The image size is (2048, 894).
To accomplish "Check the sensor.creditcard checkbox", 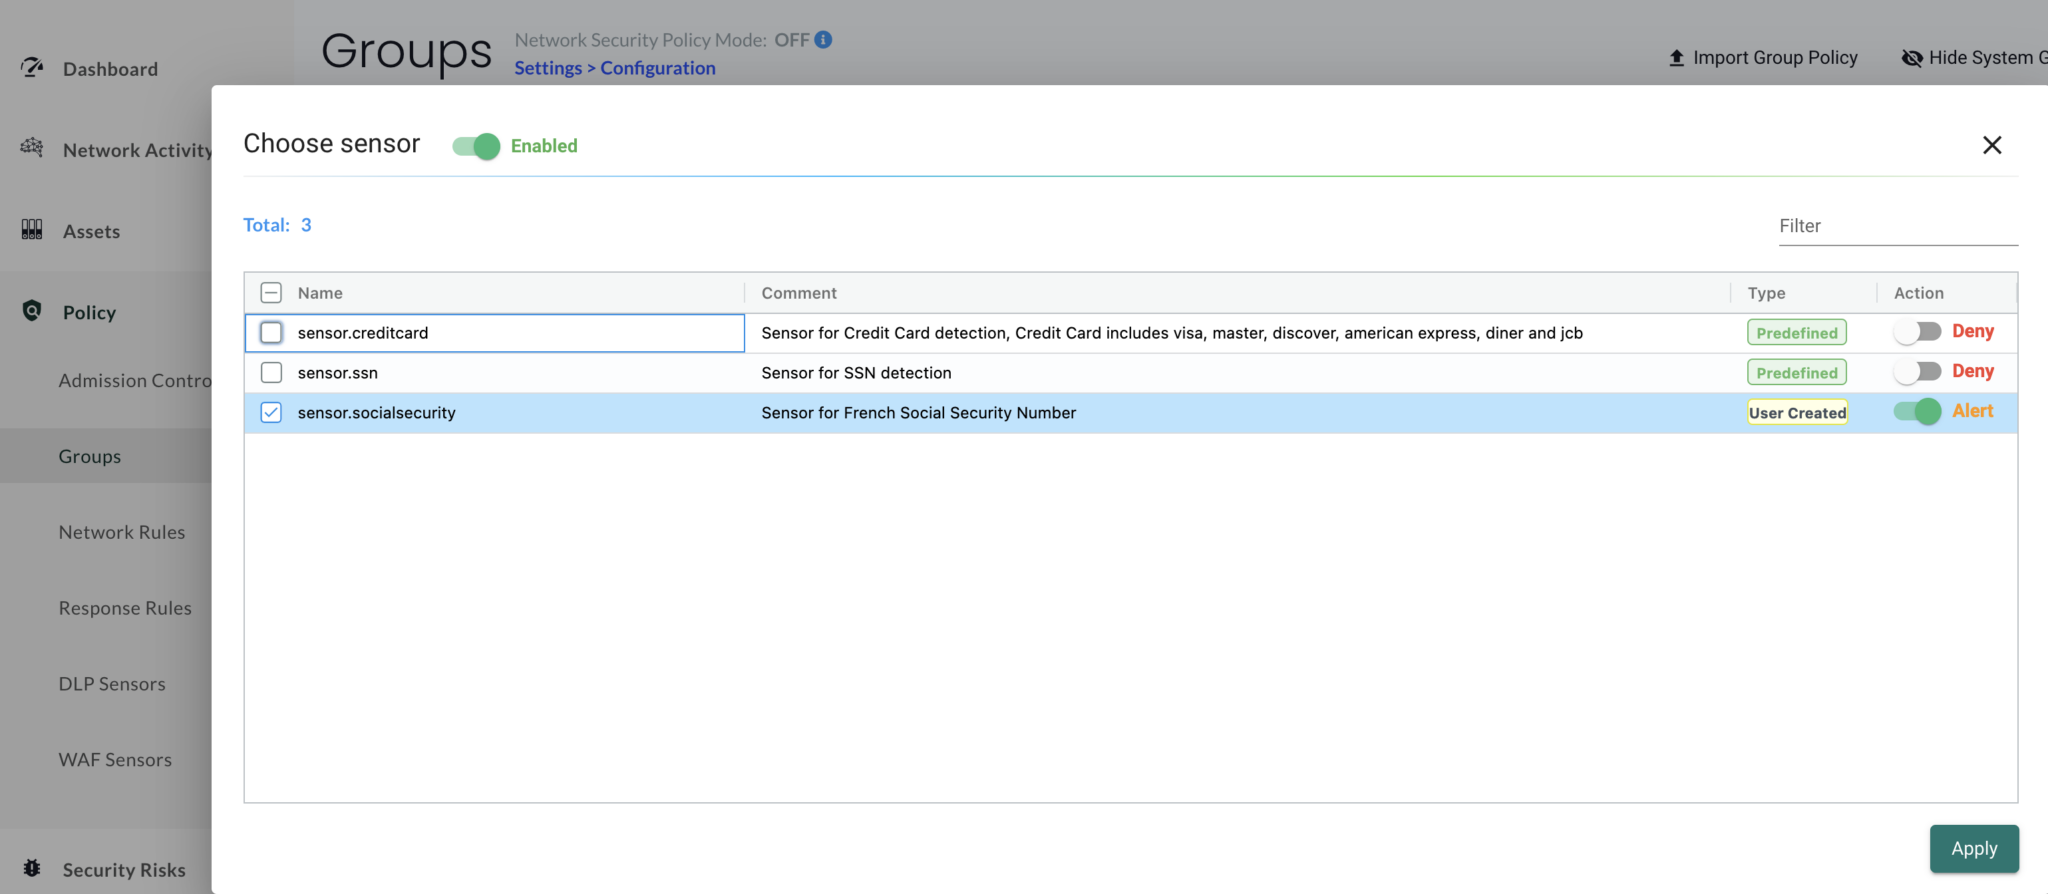I will (x=271, y=333).
